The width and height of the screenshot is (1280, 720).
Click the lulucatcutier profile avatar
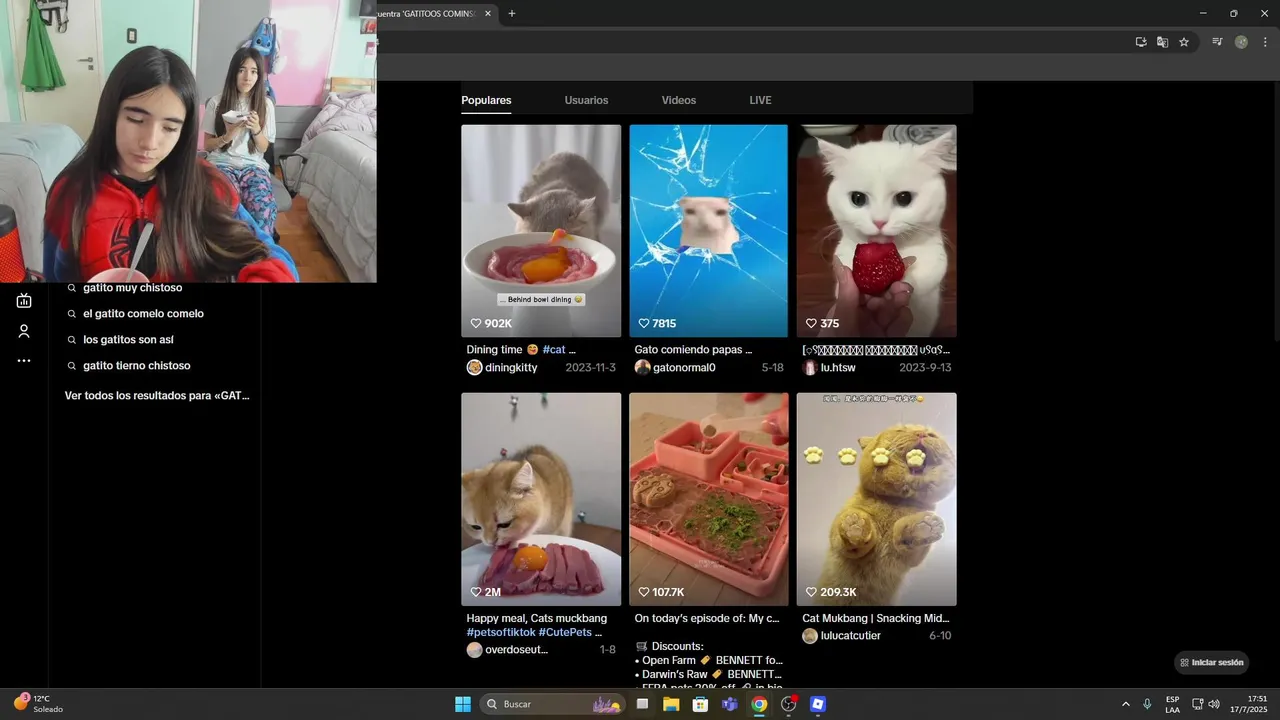pyautogui.click(x=810, y=636)
